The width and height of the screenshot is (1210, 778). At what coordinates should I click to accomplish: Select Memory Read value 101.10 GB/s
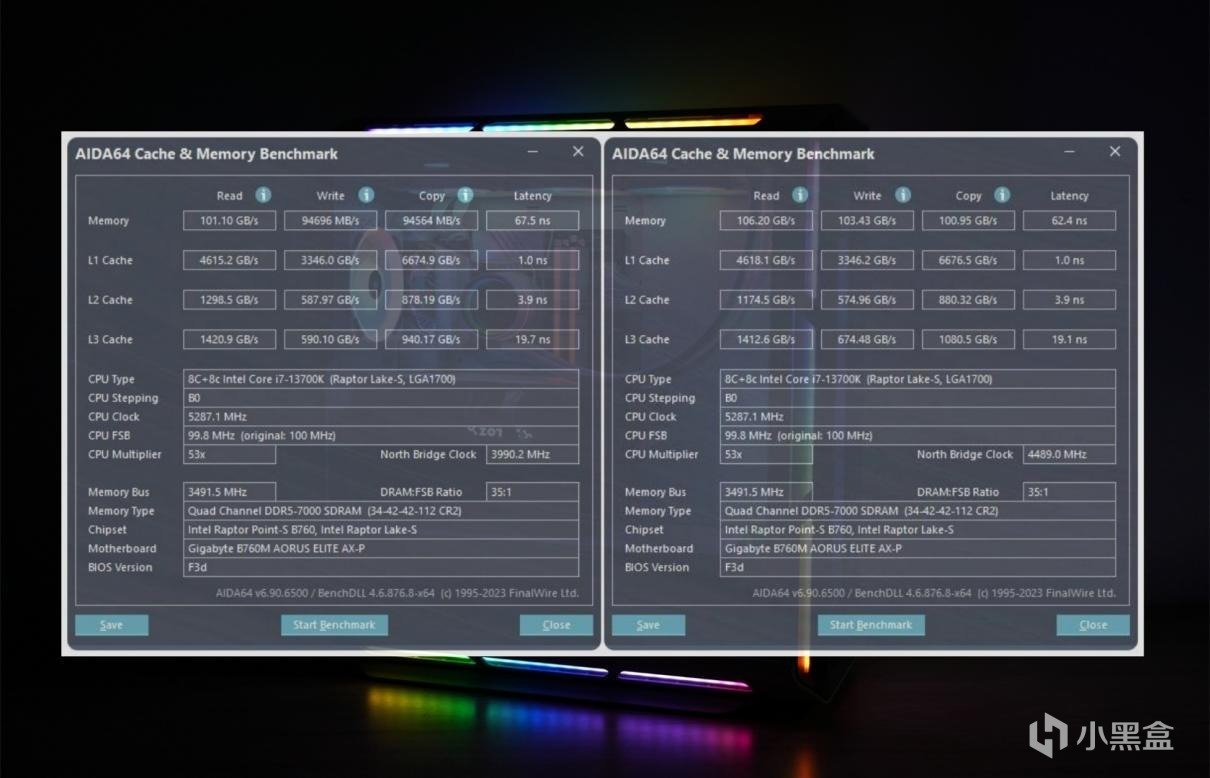click(229, 220)
